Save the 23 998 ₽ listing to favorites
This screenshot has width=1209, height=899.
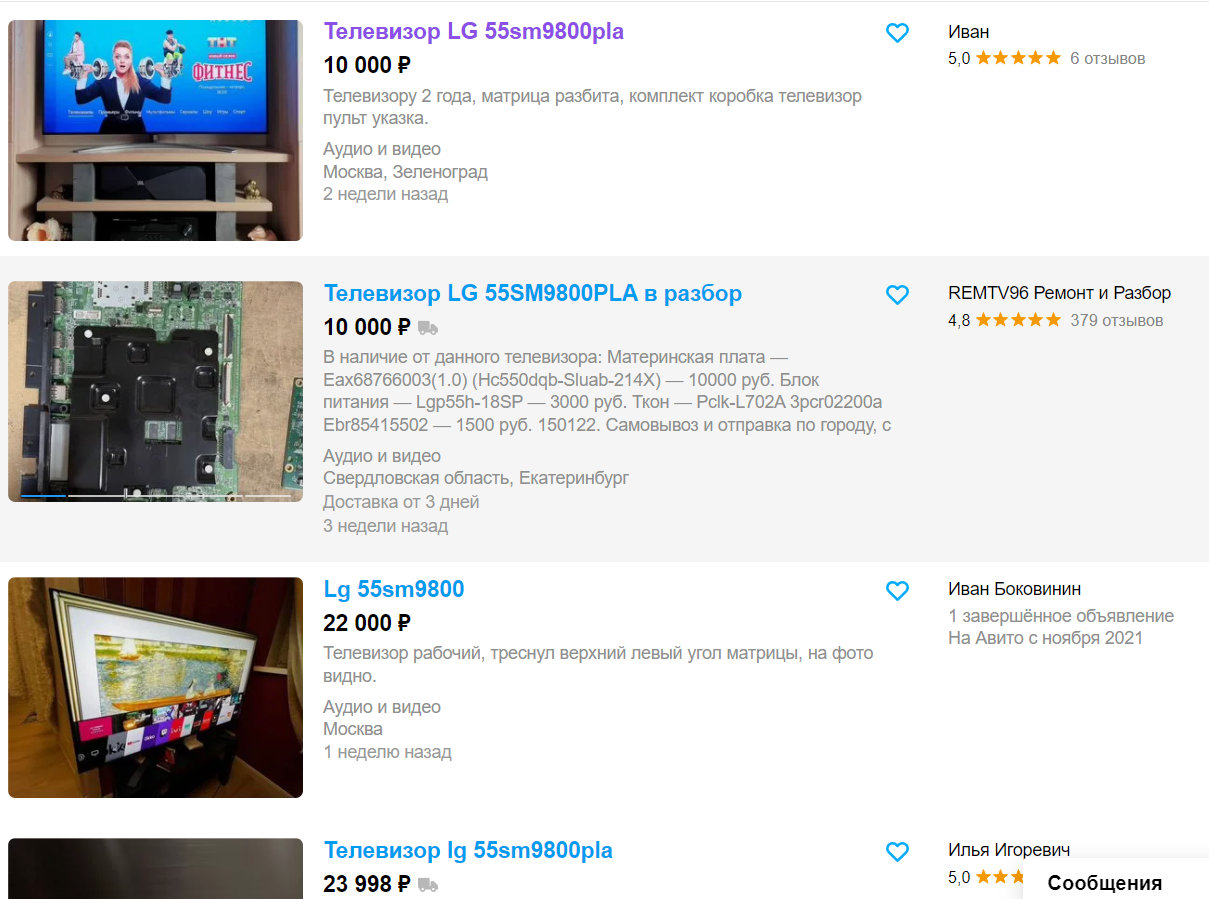coord(897,852)
